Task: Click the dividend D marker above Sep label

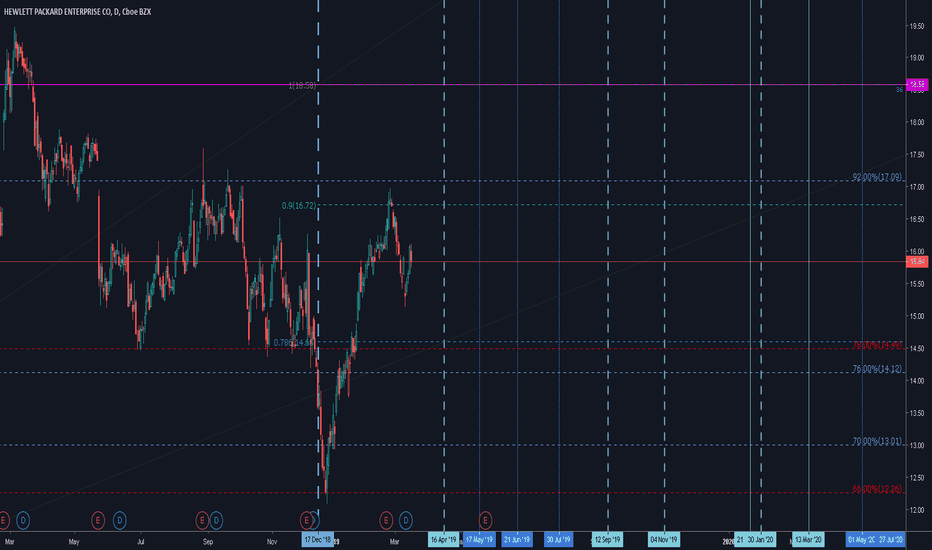Action: pos(216,521)
